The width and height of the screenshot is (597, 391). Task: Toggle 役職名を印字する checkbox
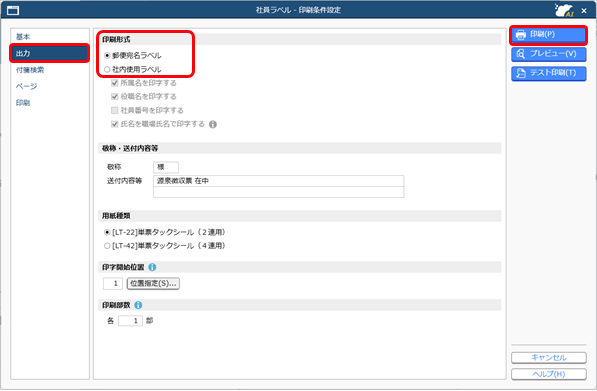point(114,97)
